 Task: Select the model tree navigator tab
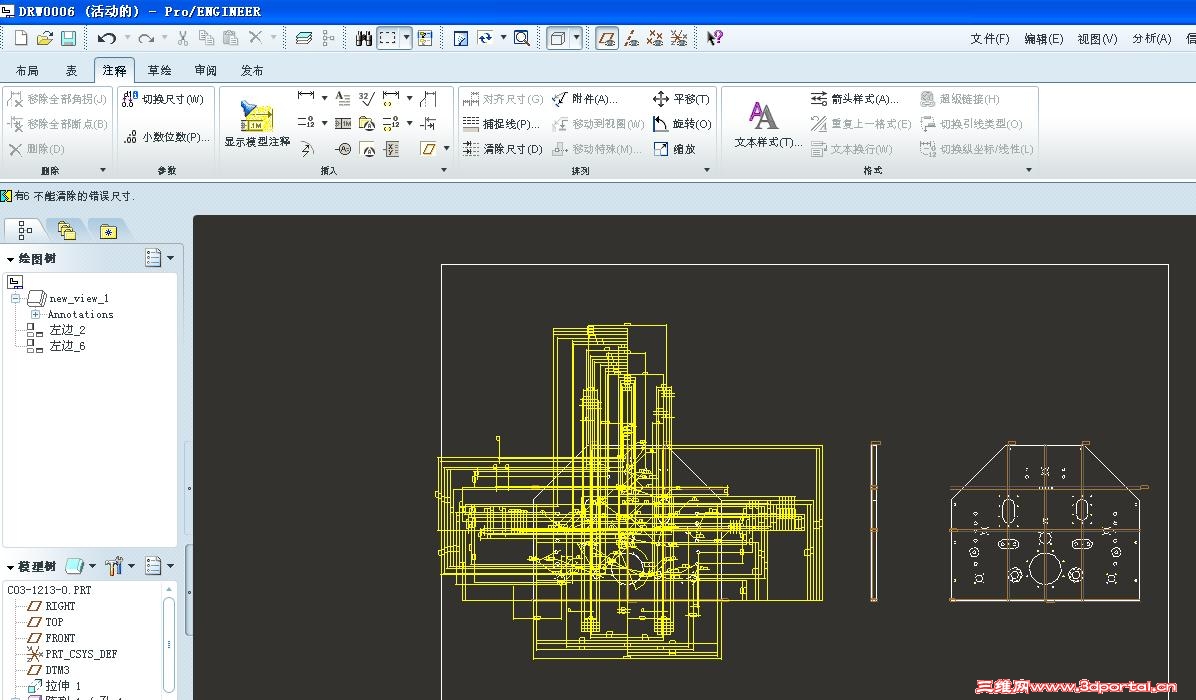[24, 230]
